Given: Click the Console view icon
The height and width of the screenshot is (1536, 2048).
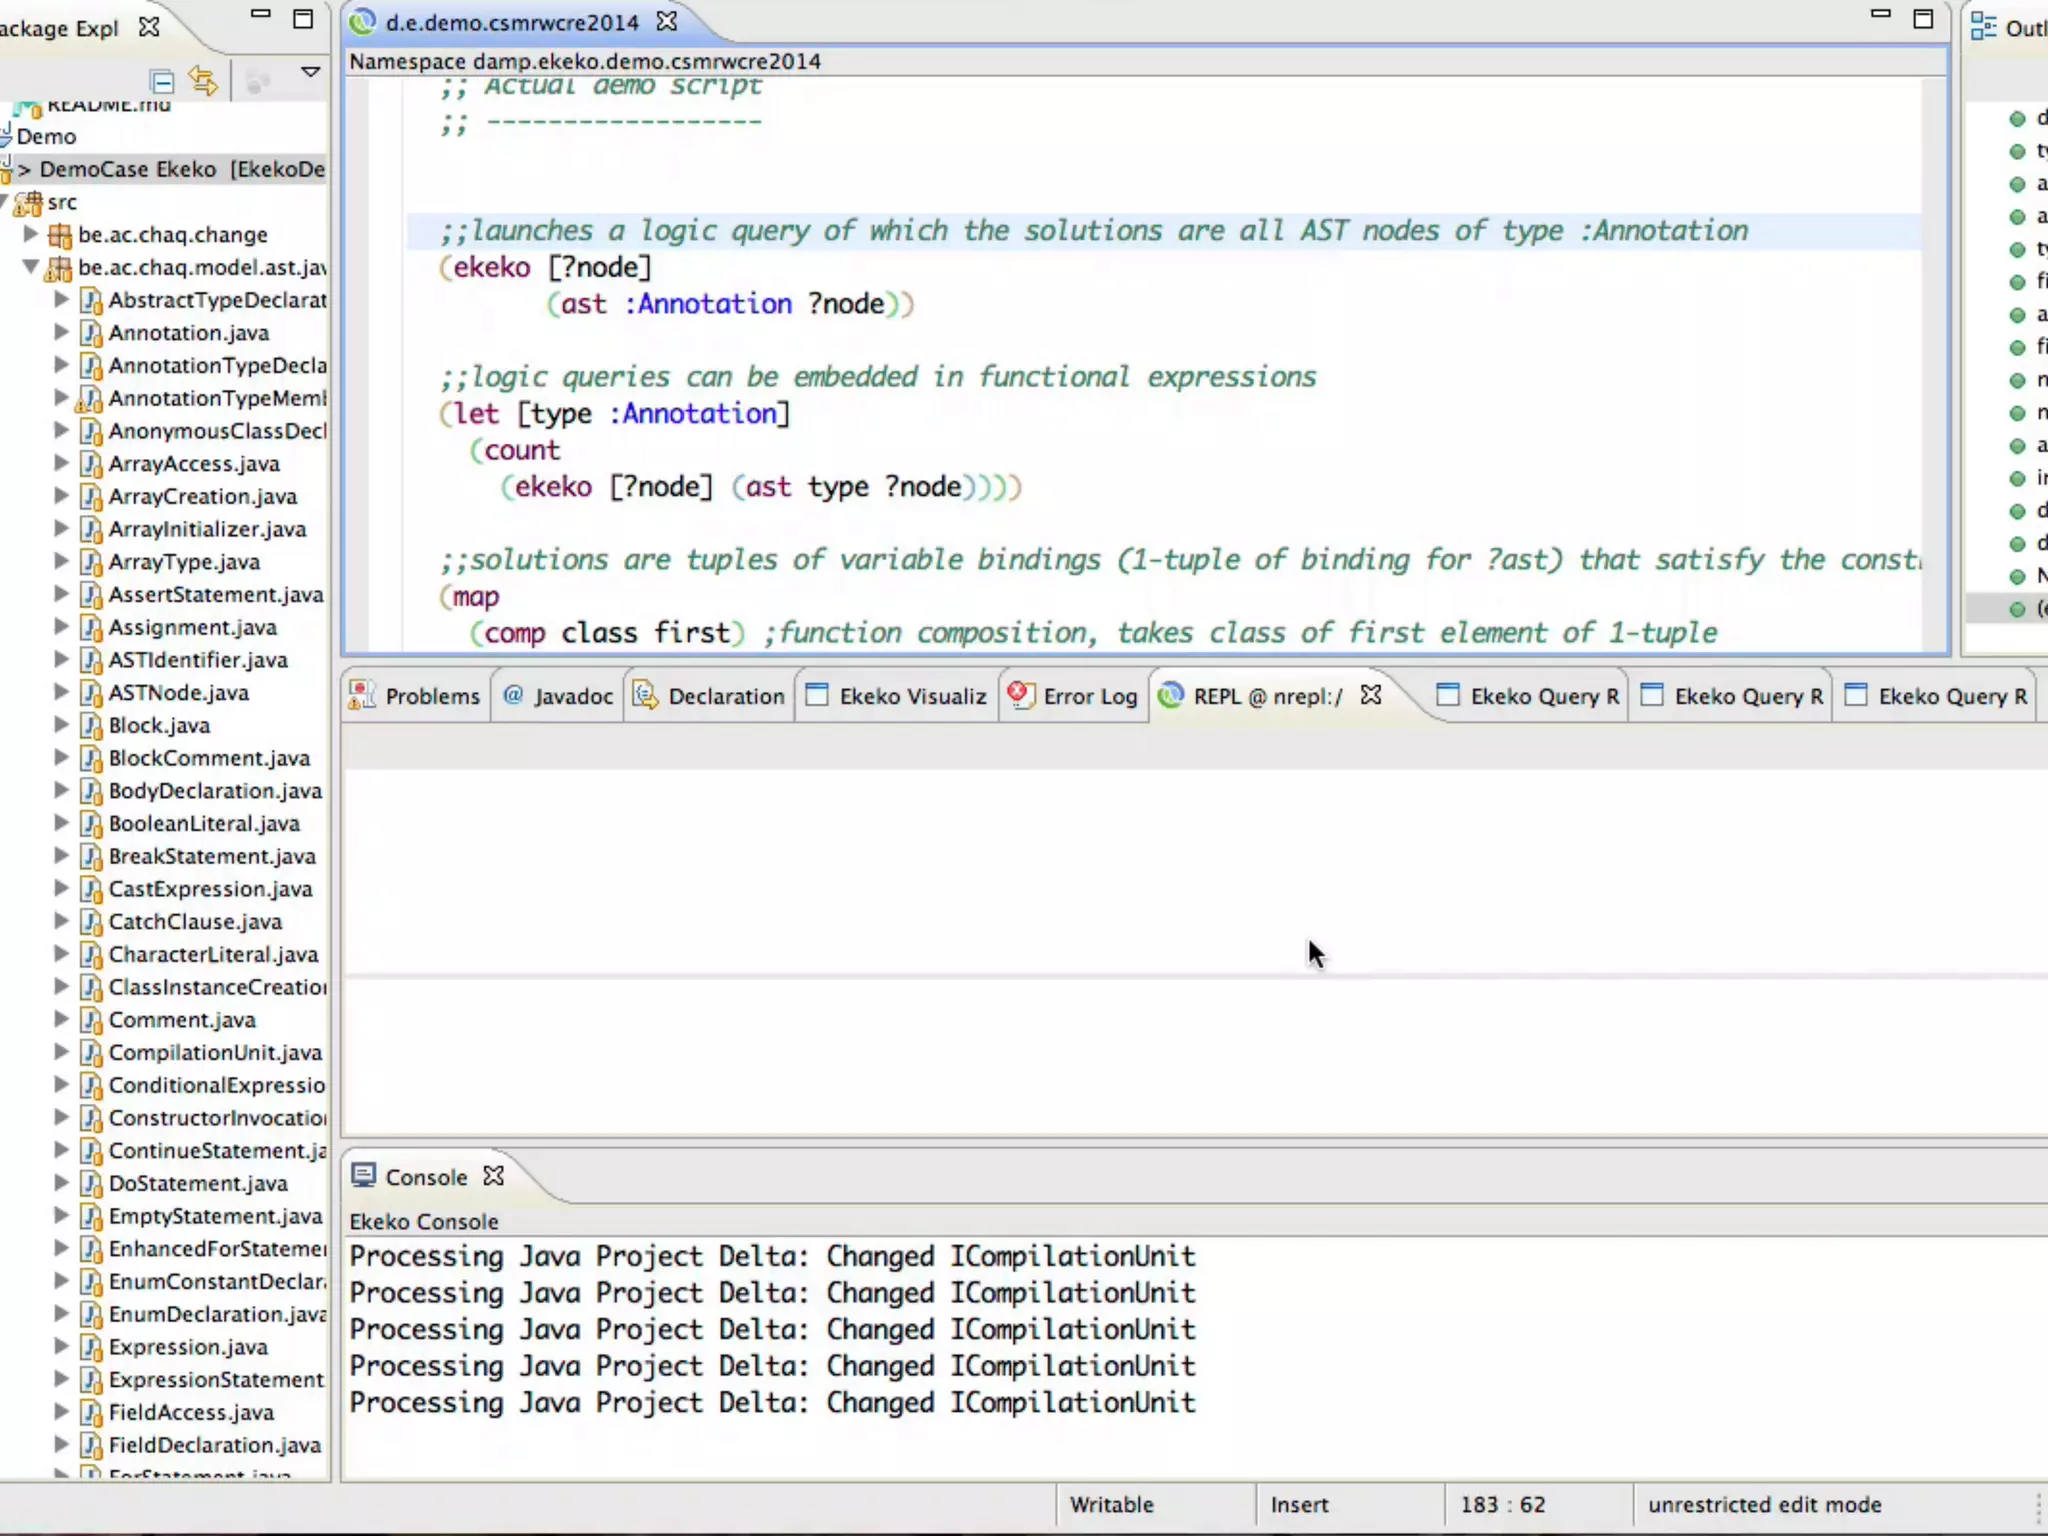Looking at the screenshot, I should [363, 1176].
